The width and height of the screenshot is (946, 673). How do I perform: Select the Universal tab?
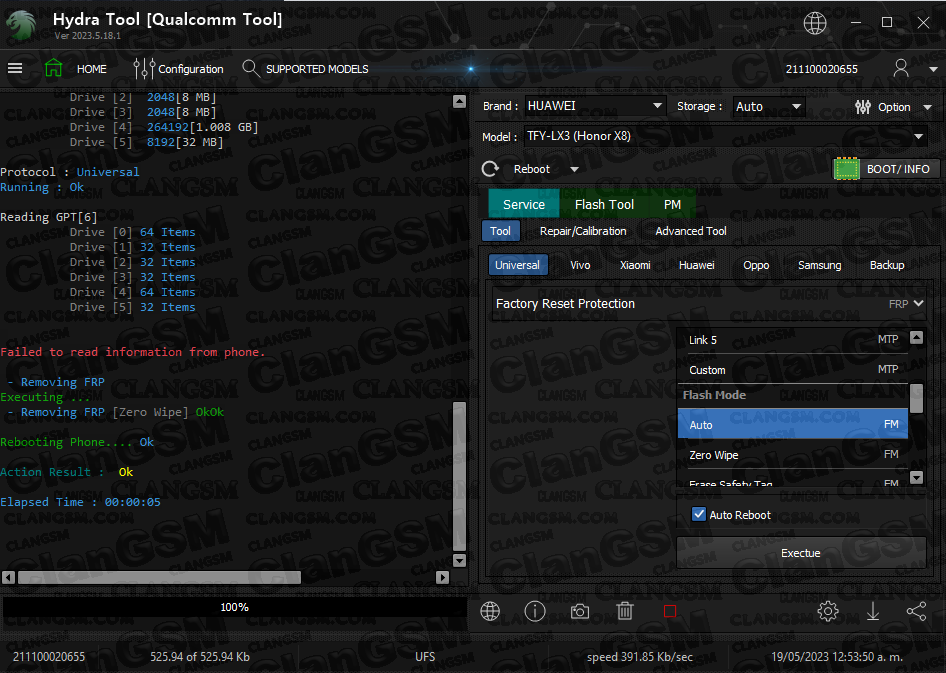(x=518, y=265)
